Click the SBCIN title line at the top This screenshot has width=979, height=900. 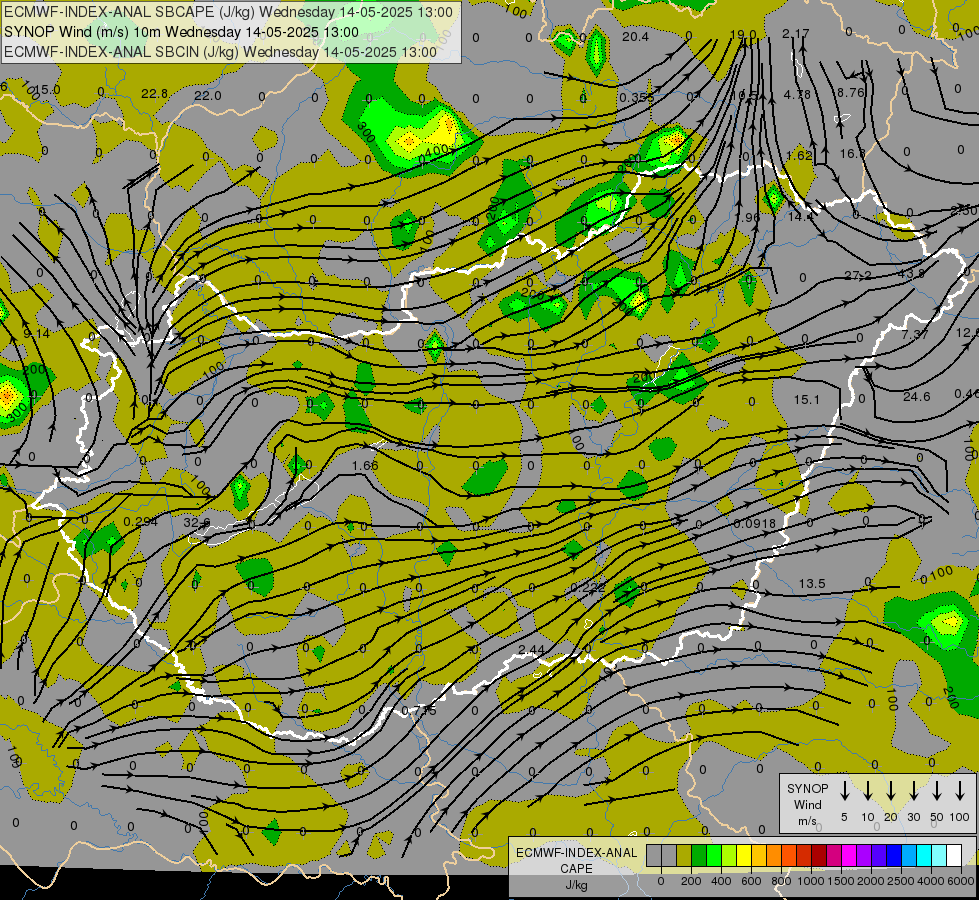(220, 52)
